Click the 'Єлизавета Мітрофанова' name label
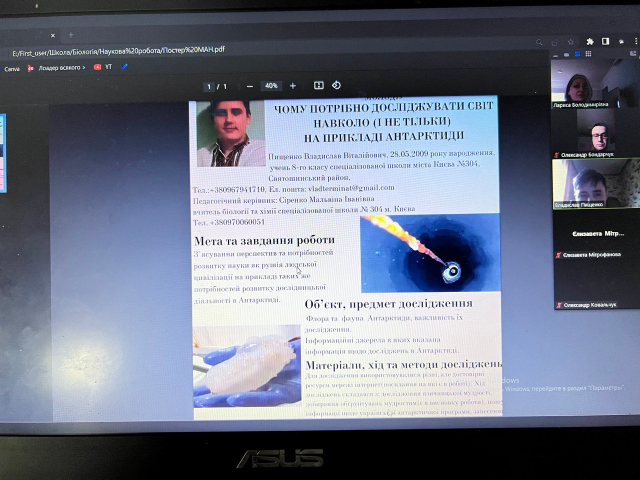 pyautogui.click(x=591, y=255)
